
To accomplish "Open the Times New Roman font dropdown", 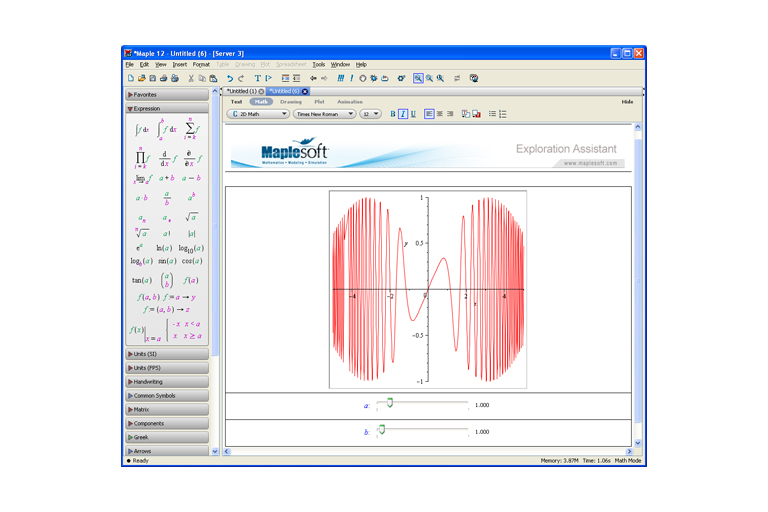I will coord(324,114).
